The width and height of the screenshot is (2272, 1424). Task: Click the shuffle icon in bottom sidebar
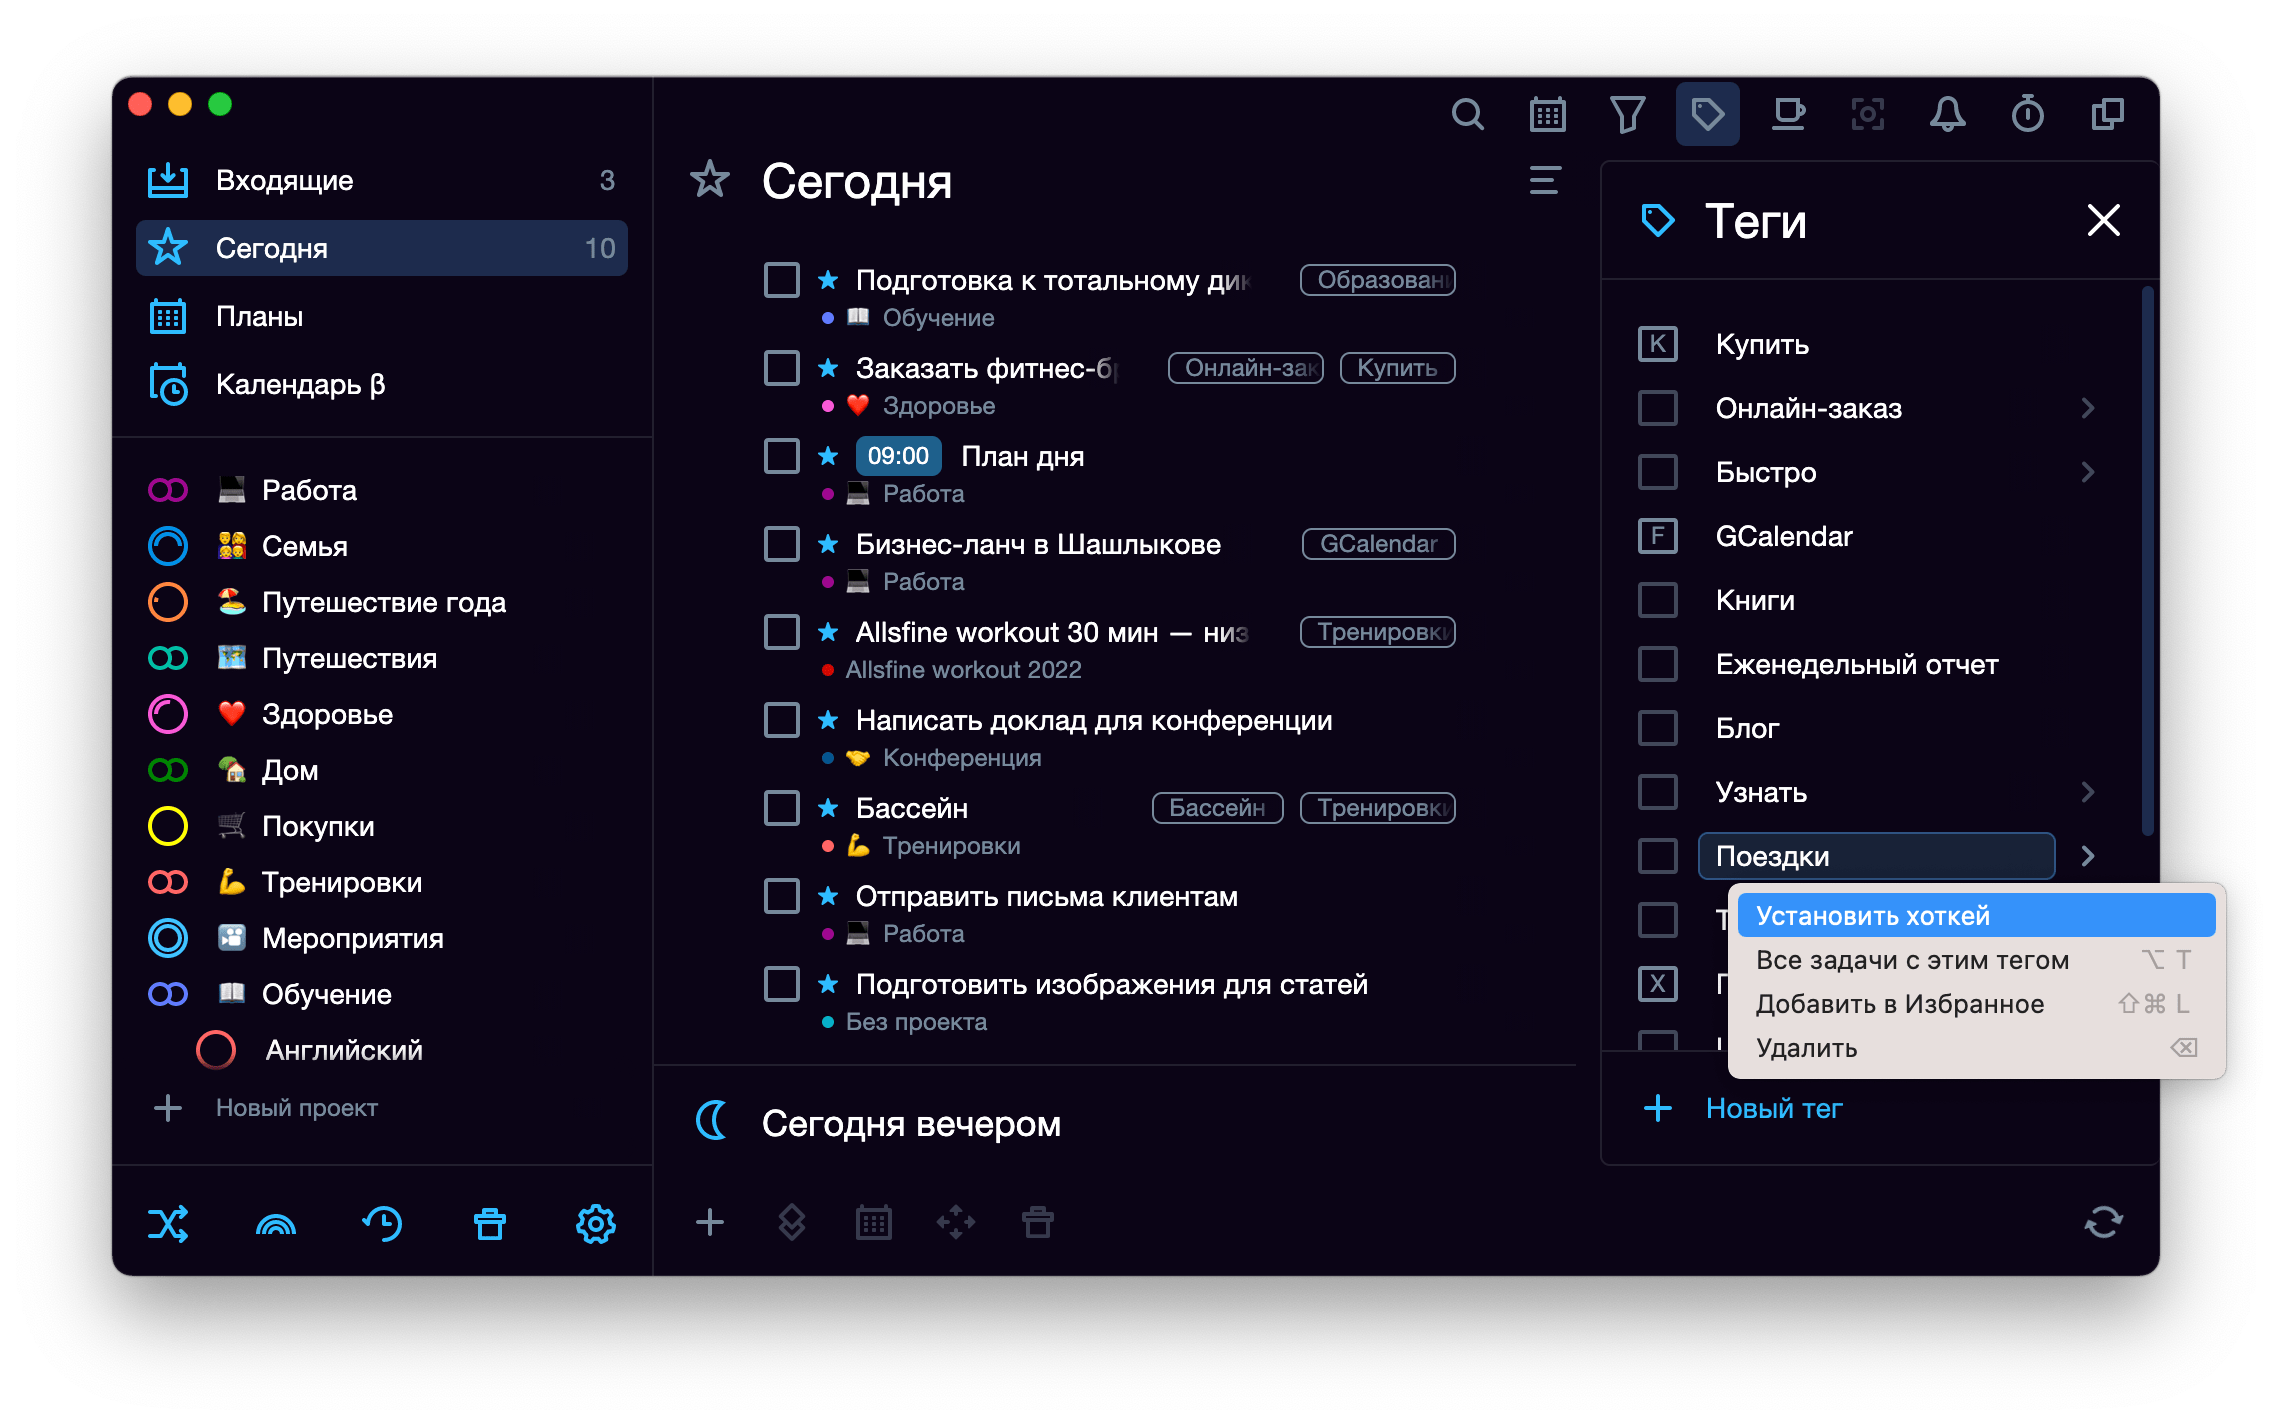pyautogui.click(x=168, y=1223)
